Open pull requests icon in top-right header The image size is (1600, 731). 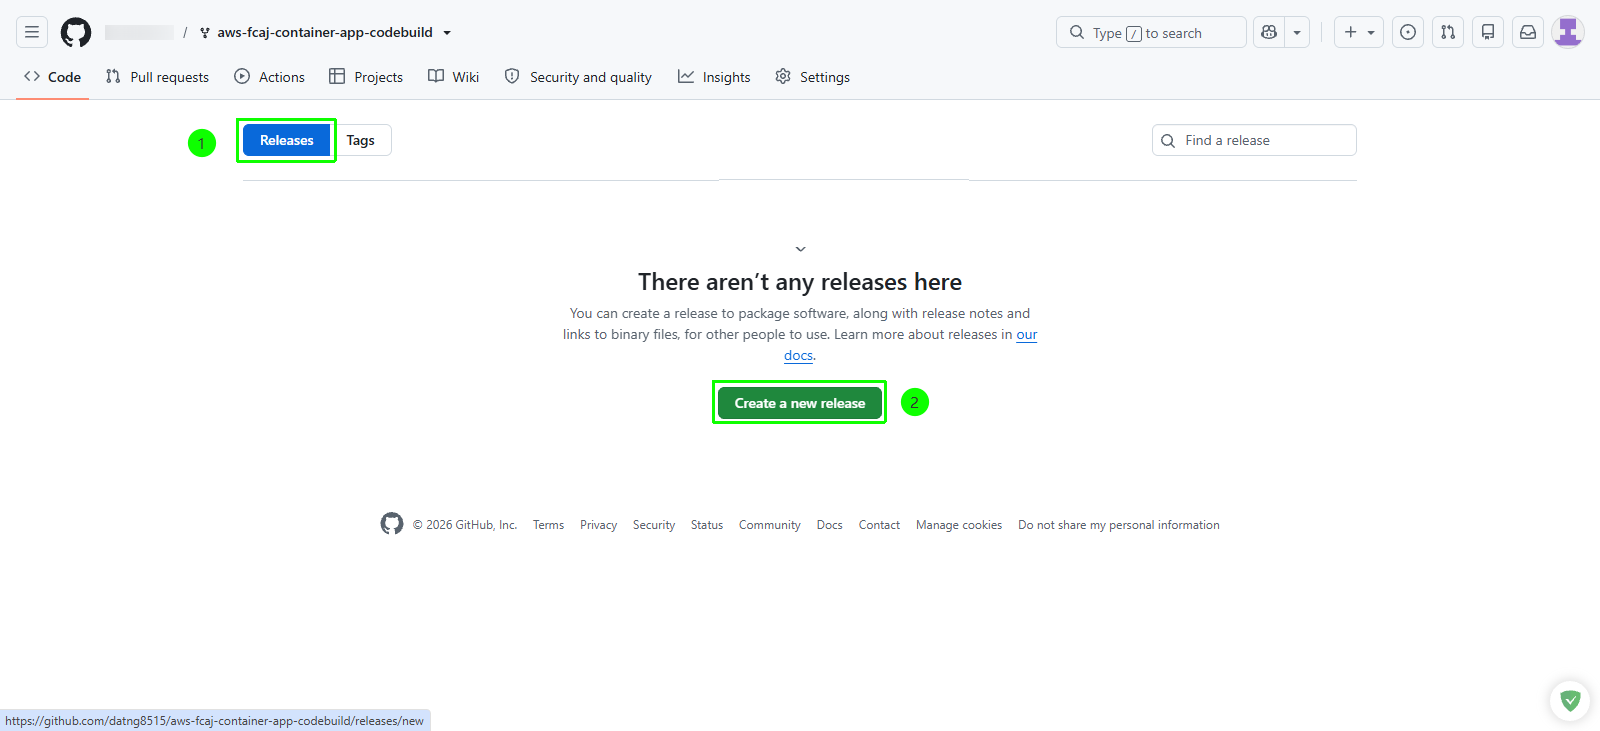[x=1448, y=32]
